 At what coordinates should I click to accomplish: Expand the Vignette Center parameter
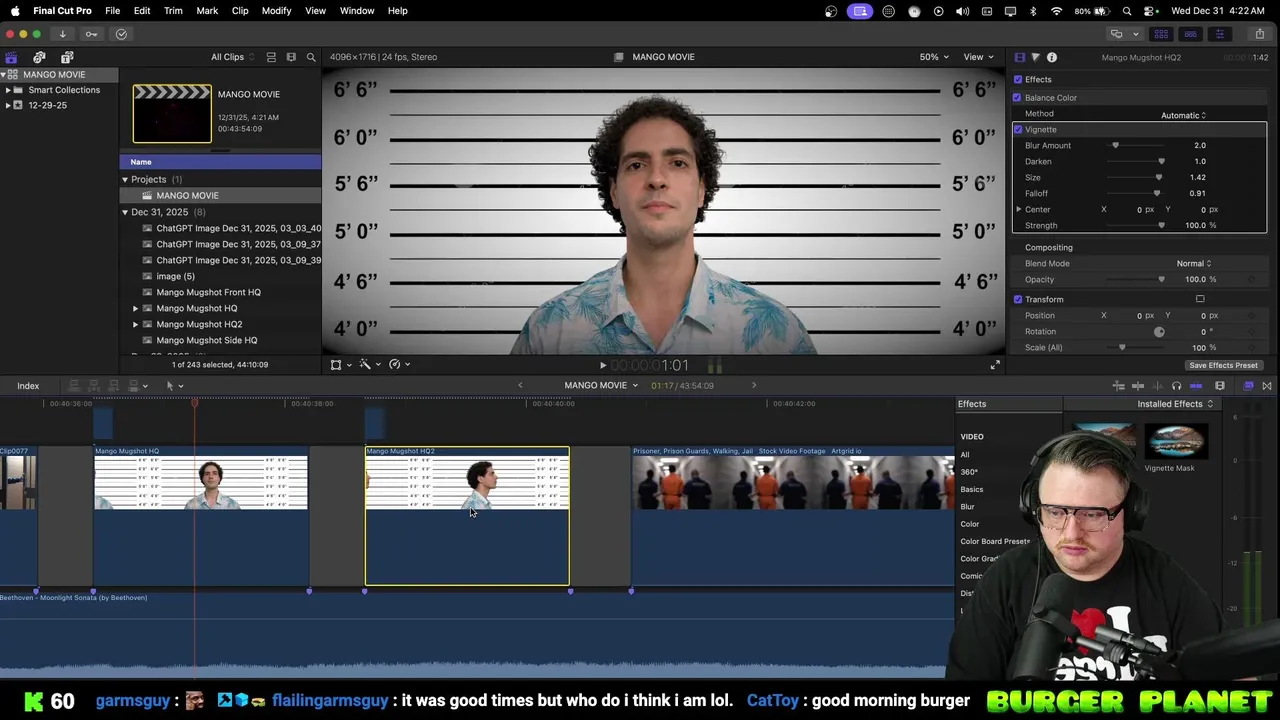click(1019, 209)
